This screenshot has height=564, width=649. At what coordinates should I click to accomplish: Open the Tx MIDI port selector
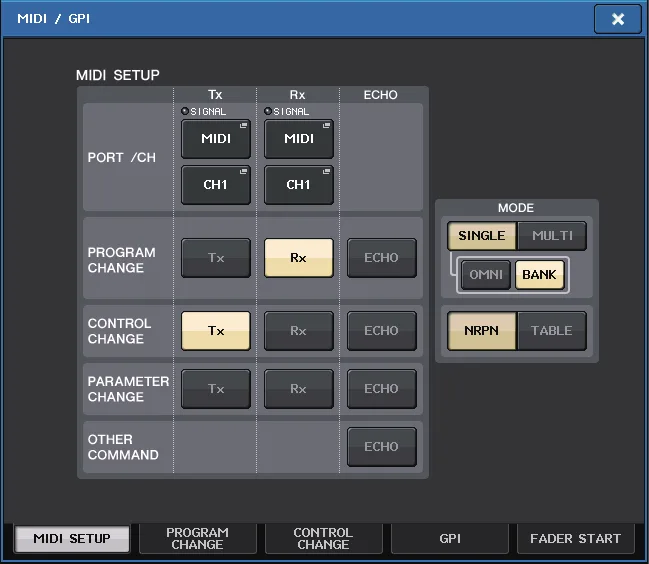[x=216, y=139]
